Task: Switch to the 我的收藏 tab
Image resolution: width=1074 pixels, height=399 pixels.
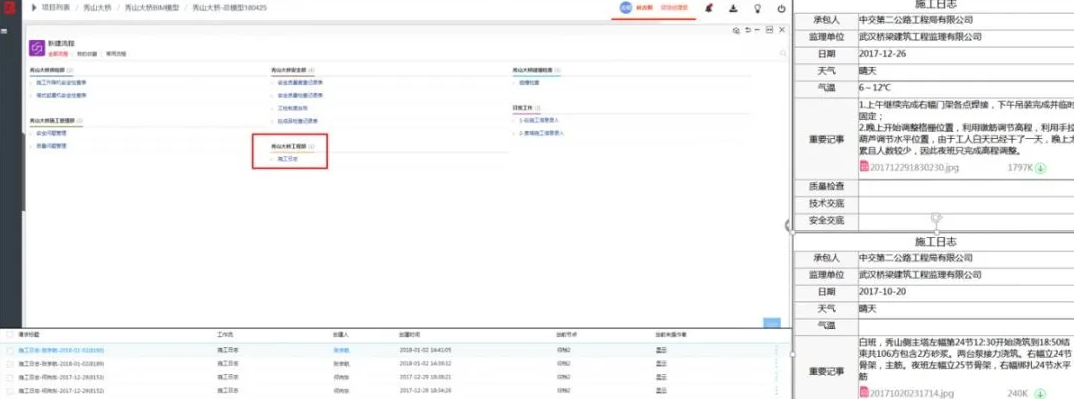Action: click(x=86, y=53)
